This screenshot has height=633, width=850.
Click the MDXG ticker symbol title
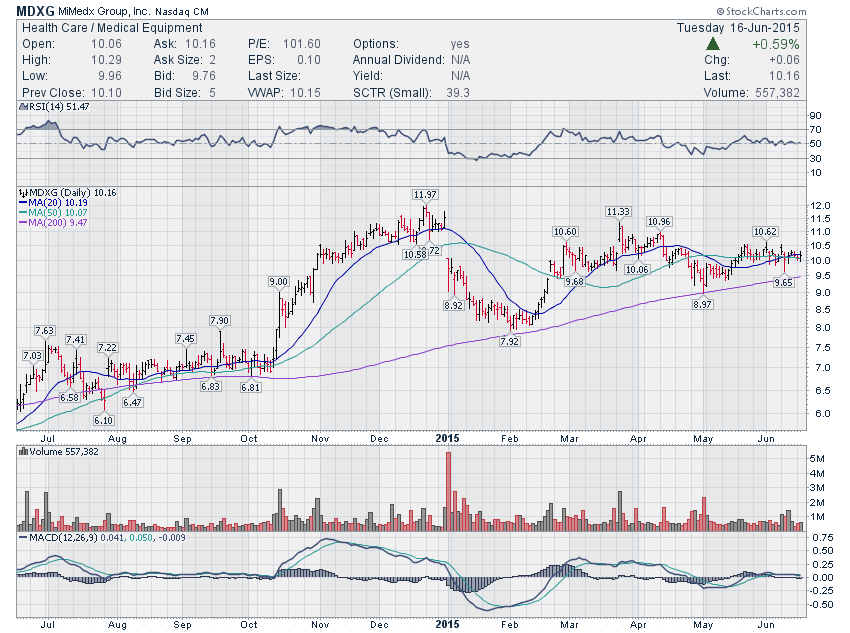(35, 11)
